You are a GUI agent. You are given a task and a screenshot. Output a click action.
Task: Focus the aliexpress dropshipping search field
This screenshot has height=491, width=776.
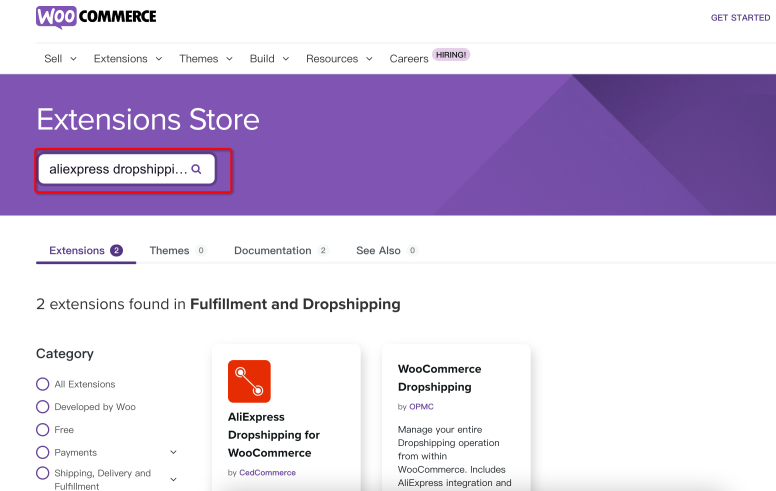(x=127, y=169)
